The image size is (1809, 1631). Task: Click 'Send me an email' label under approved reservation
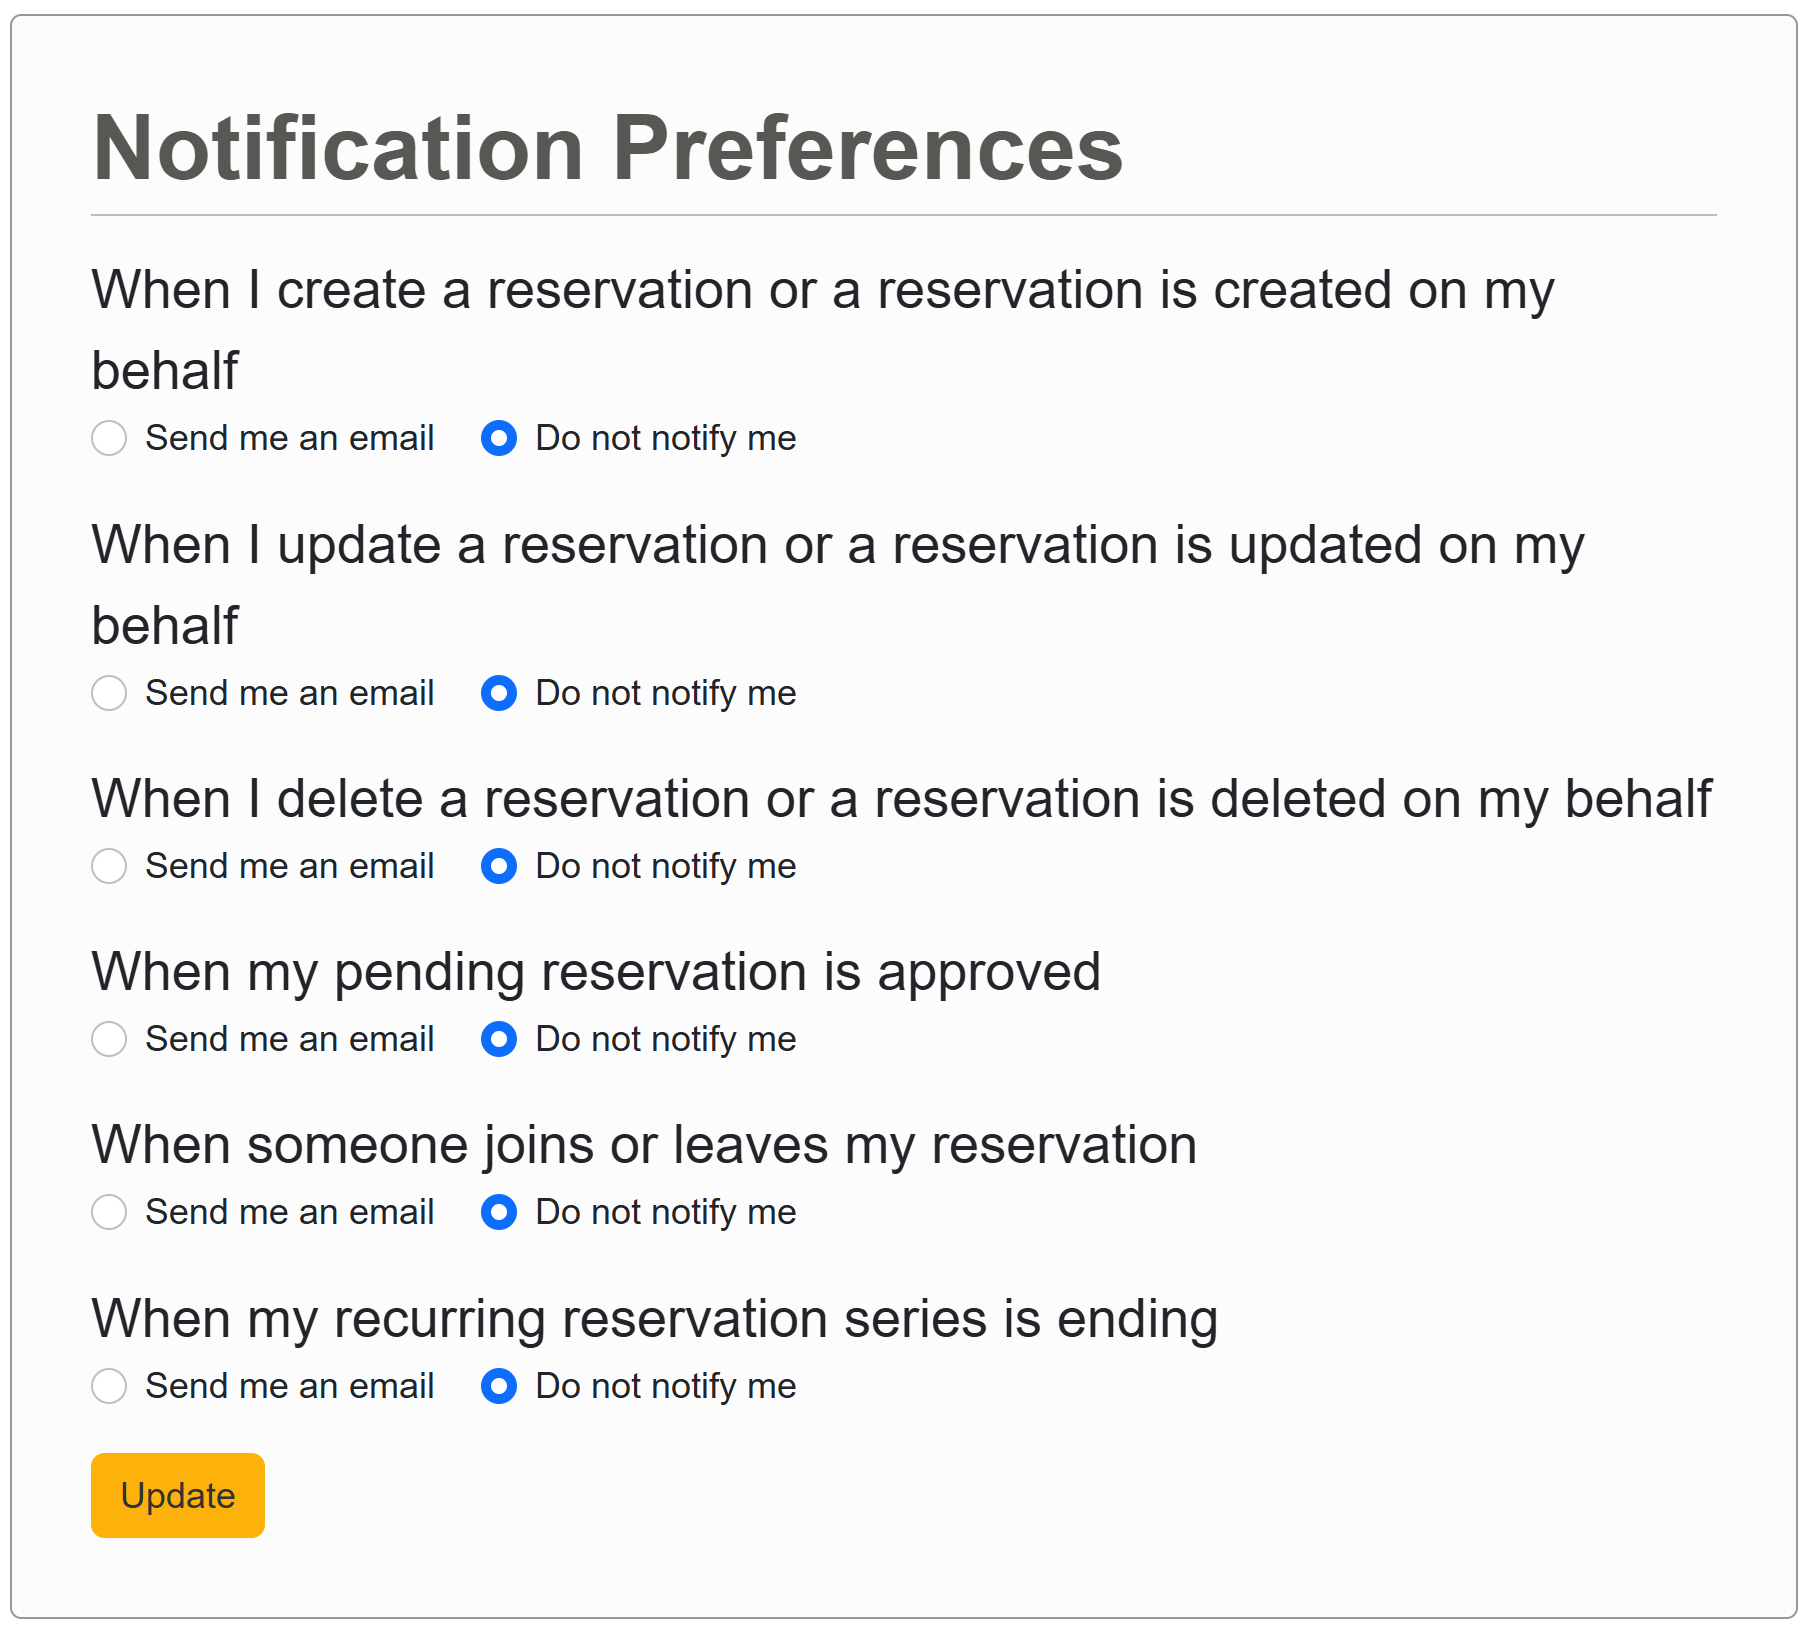coord(289,1039)
